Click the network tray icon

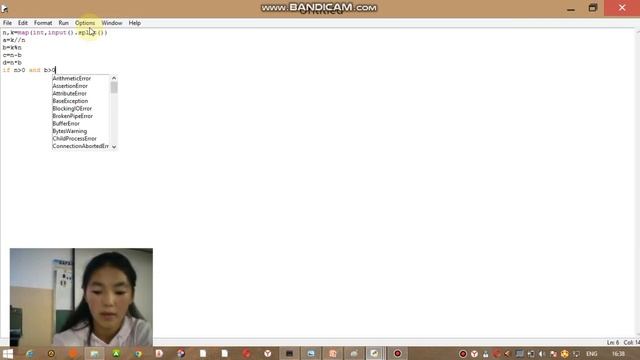pyautogui.click(x=576, y=354)
